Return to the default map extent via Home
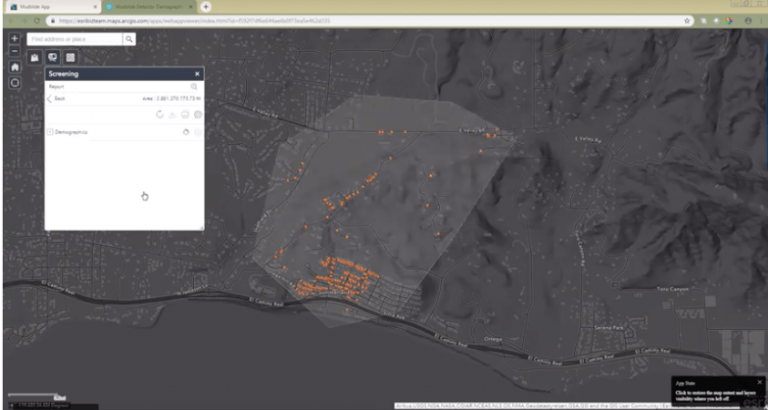 (15, 67)
